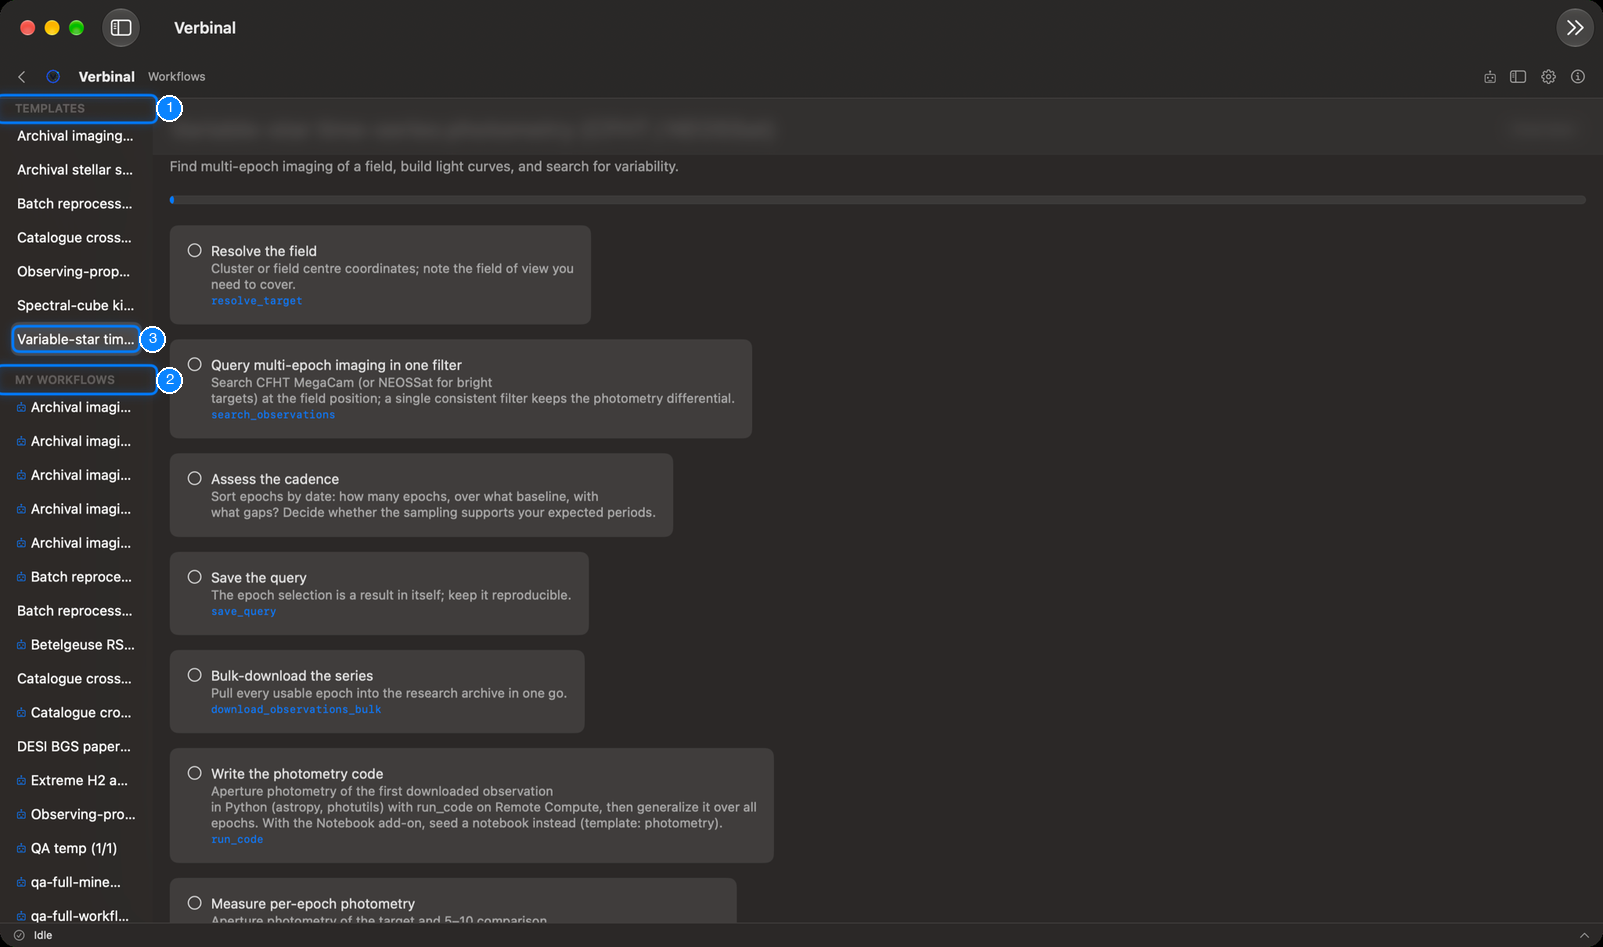Select 'Spectral-cube ki...' template

75,306
